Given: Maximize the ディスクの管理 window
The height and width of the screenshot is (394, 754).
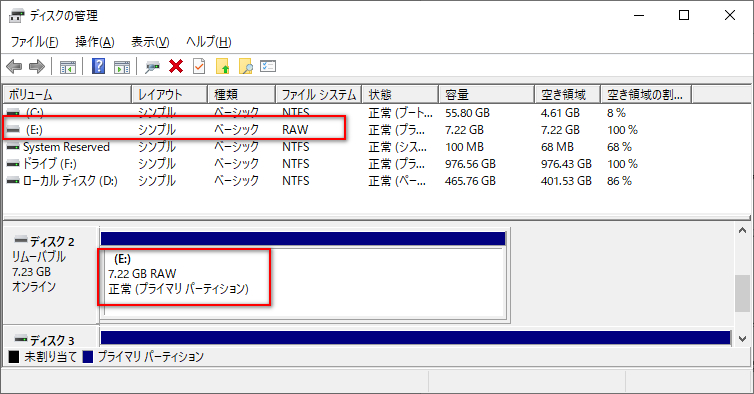Looking at the screenshot, I should (684, 15).
